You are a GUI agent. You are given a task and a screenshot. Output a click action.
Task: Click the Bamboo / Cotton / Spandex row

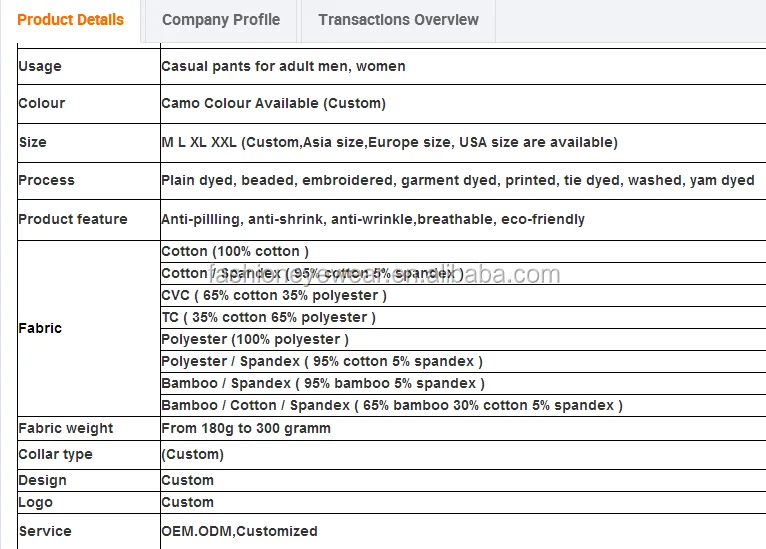point(391,406)
